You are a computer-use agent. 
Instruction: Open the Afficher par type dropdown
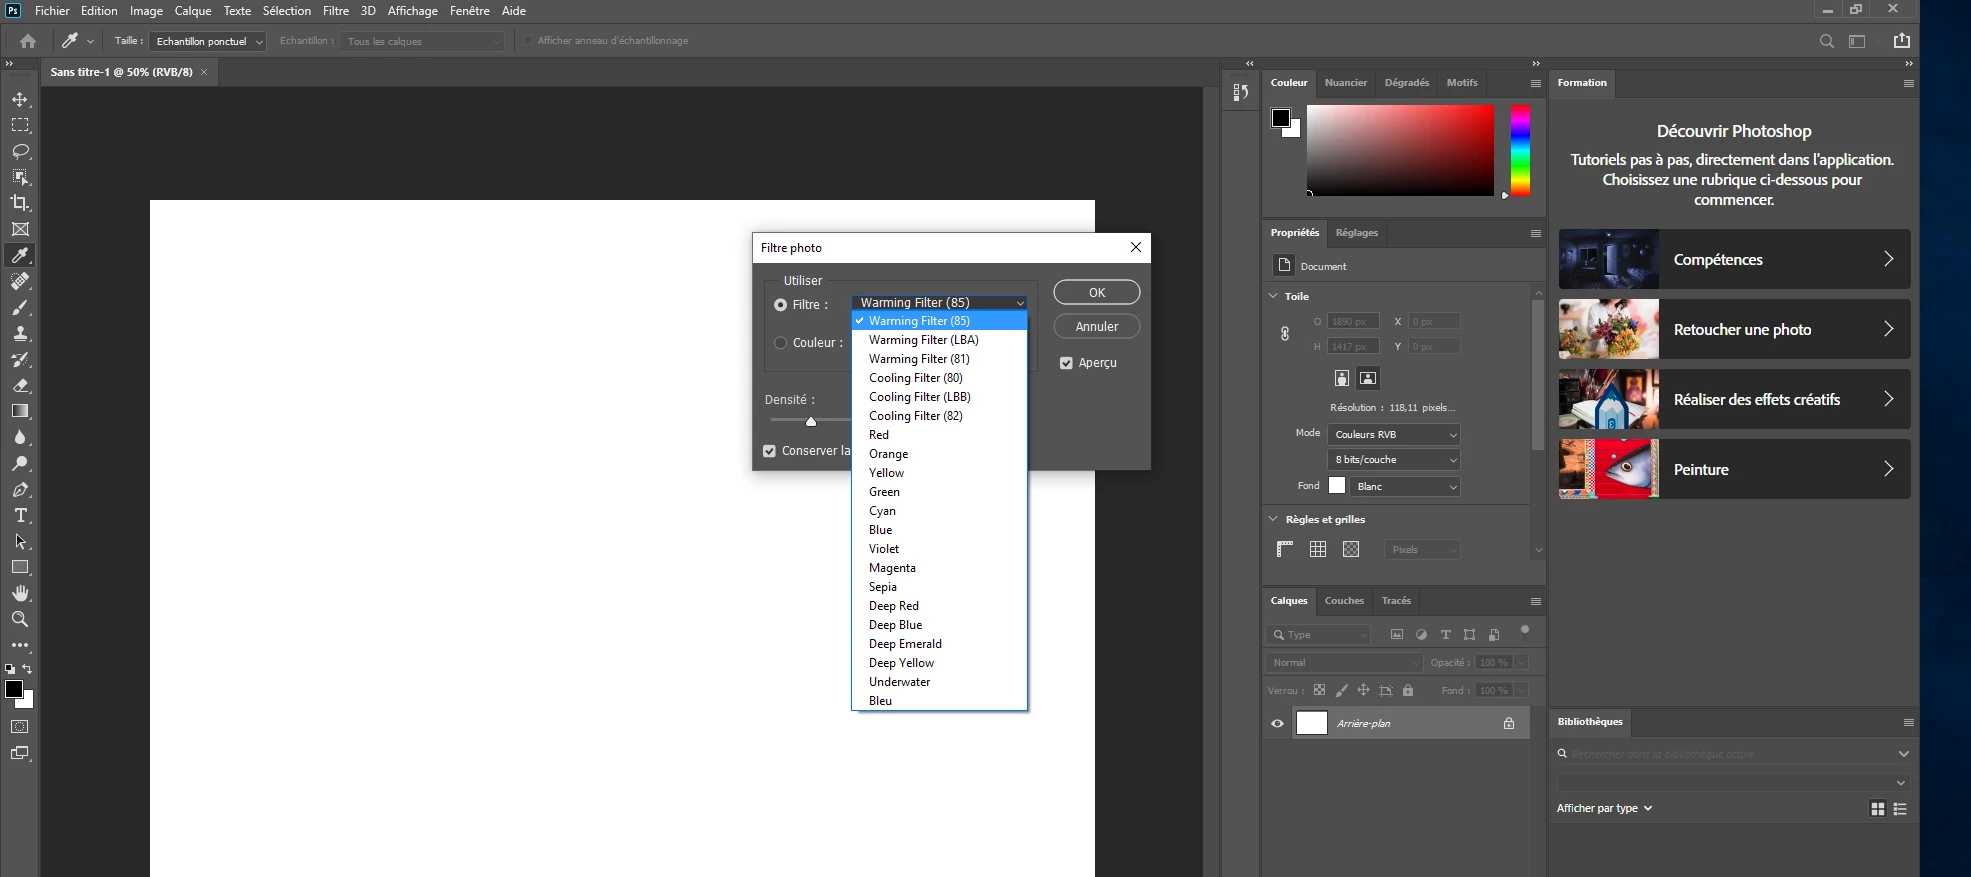[1604, 808]
